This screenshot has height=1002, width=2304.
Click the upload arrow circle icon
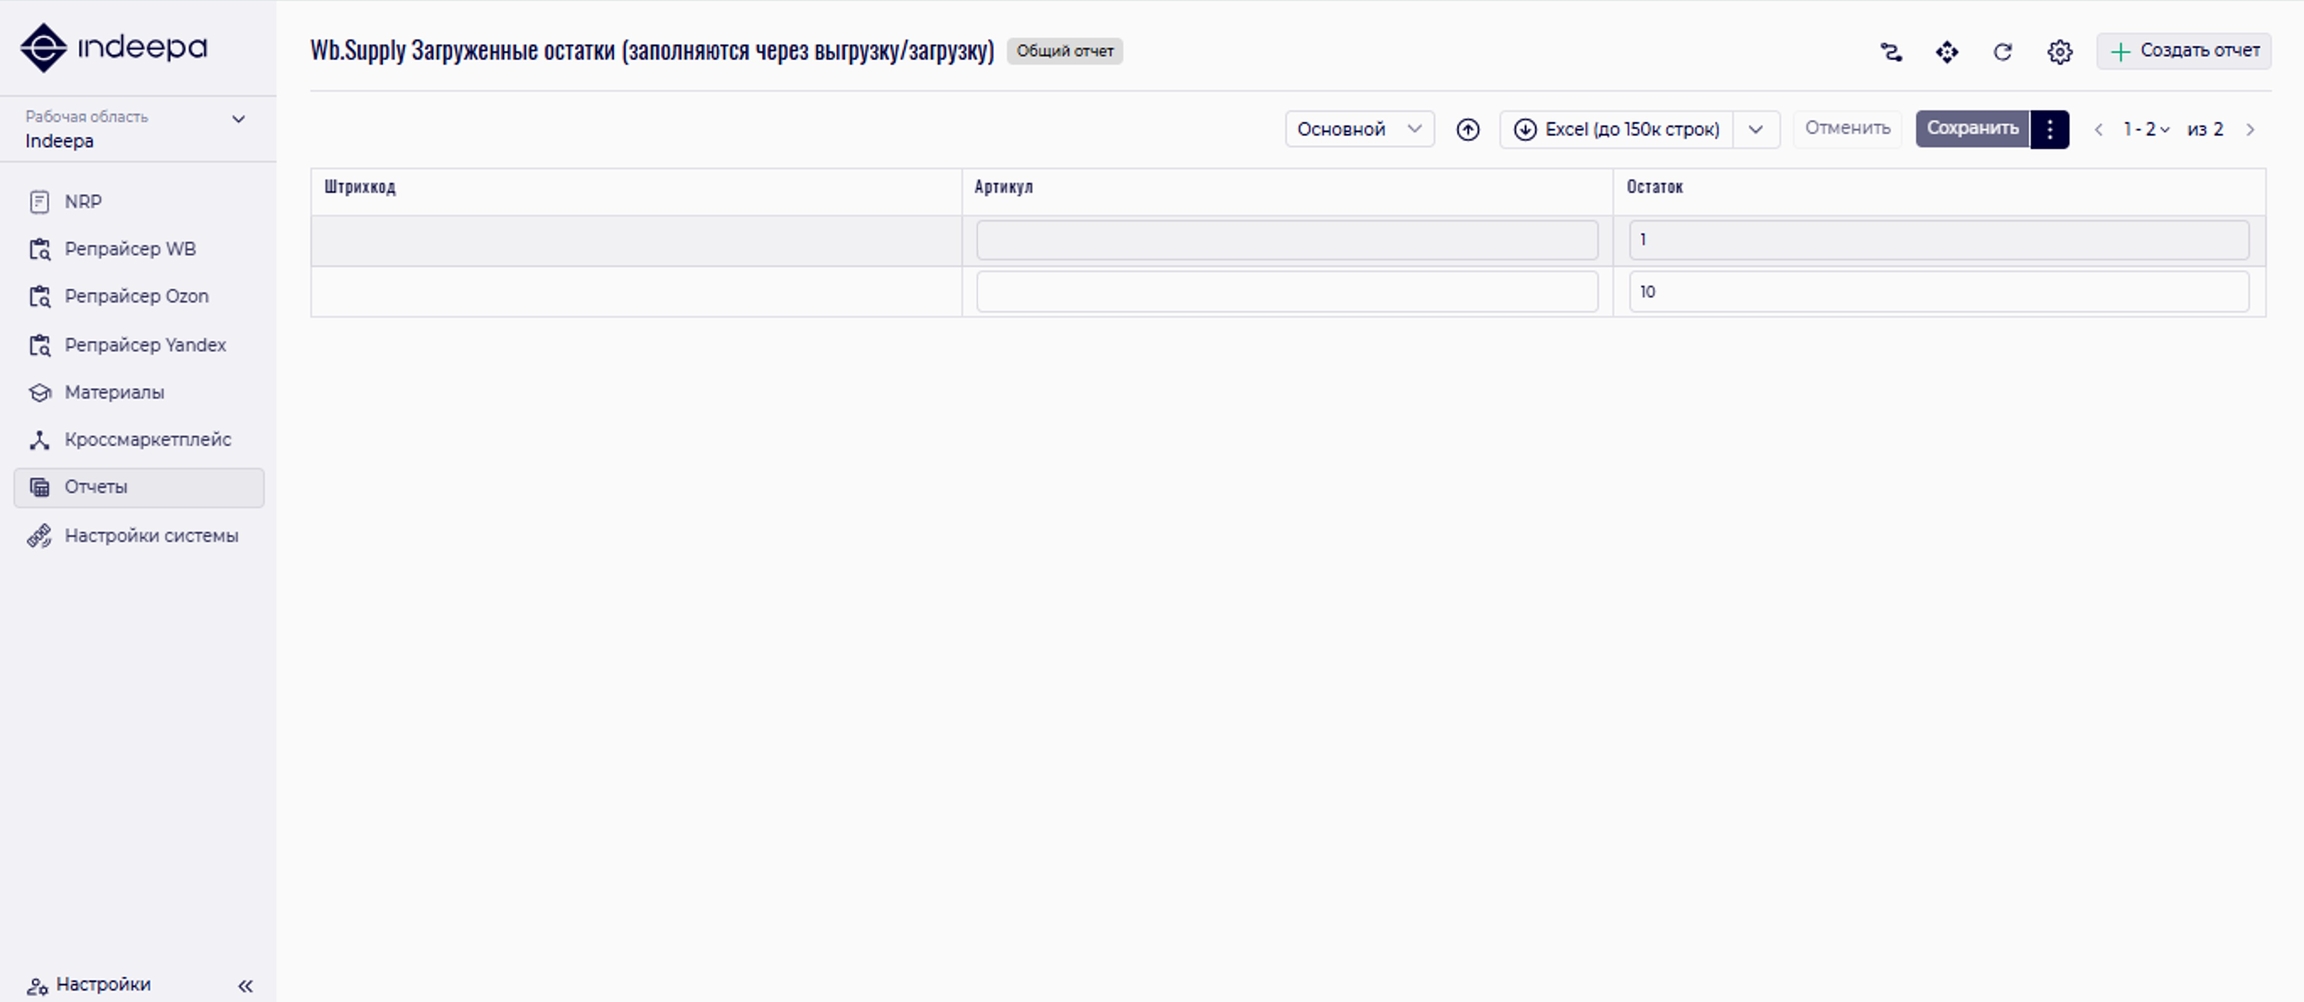(1467, 129)
